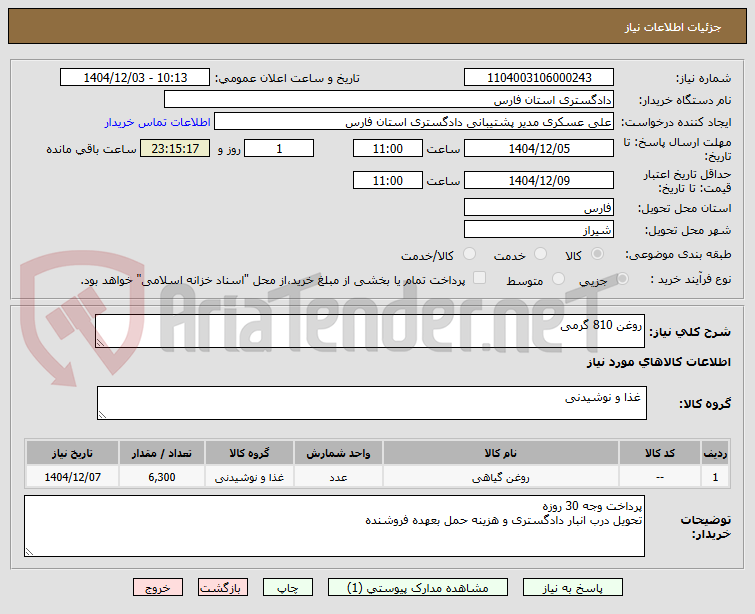Image resolution: width=755 pixels, height=614 pixels.
Task: Click the اطلاعات کالاهای مورد نیاز heading
Action: pyautogui.click(x=658, y=362)
